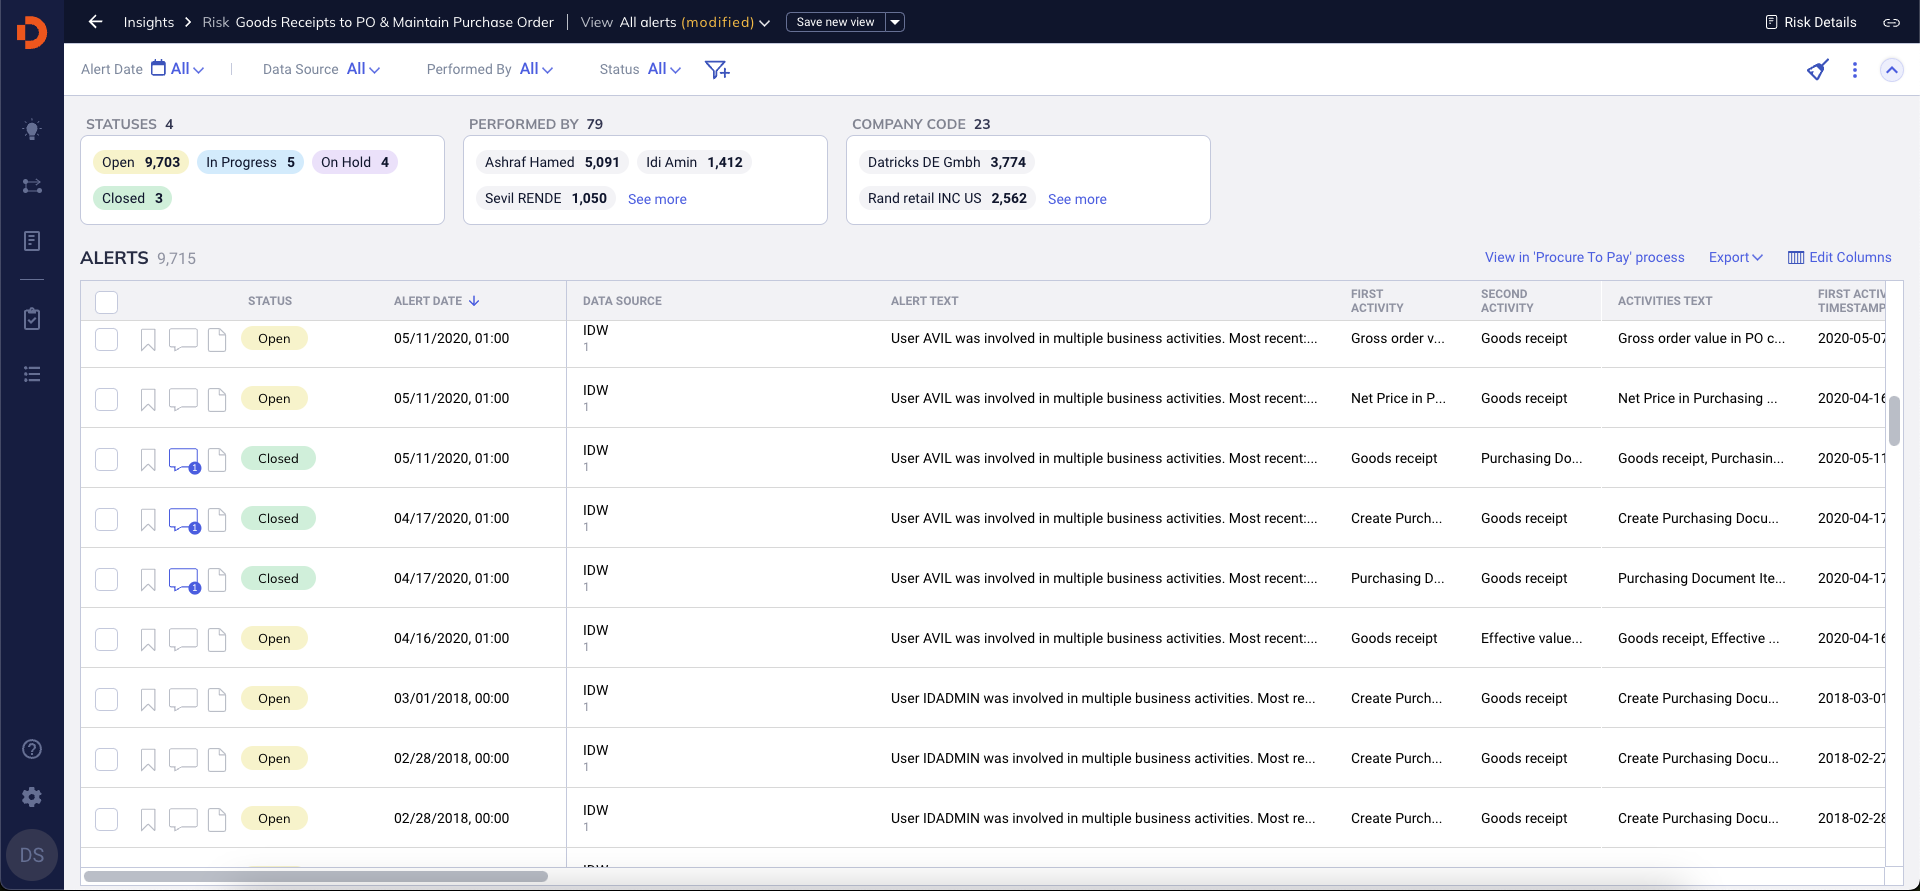Filter by Ashraf Hamed 5,091 chip

[x=552, y=162]
